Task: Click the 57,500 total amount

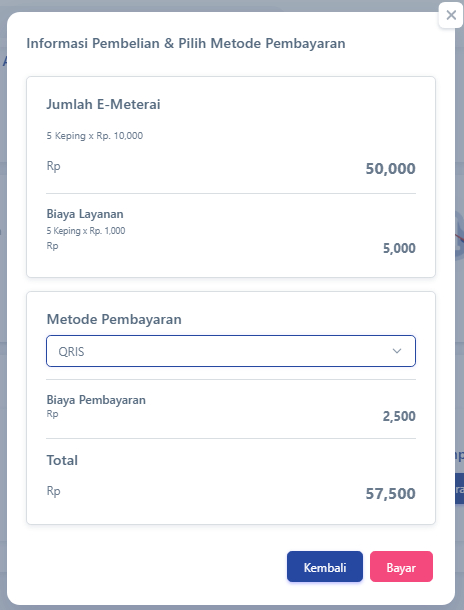Action: 390,494
